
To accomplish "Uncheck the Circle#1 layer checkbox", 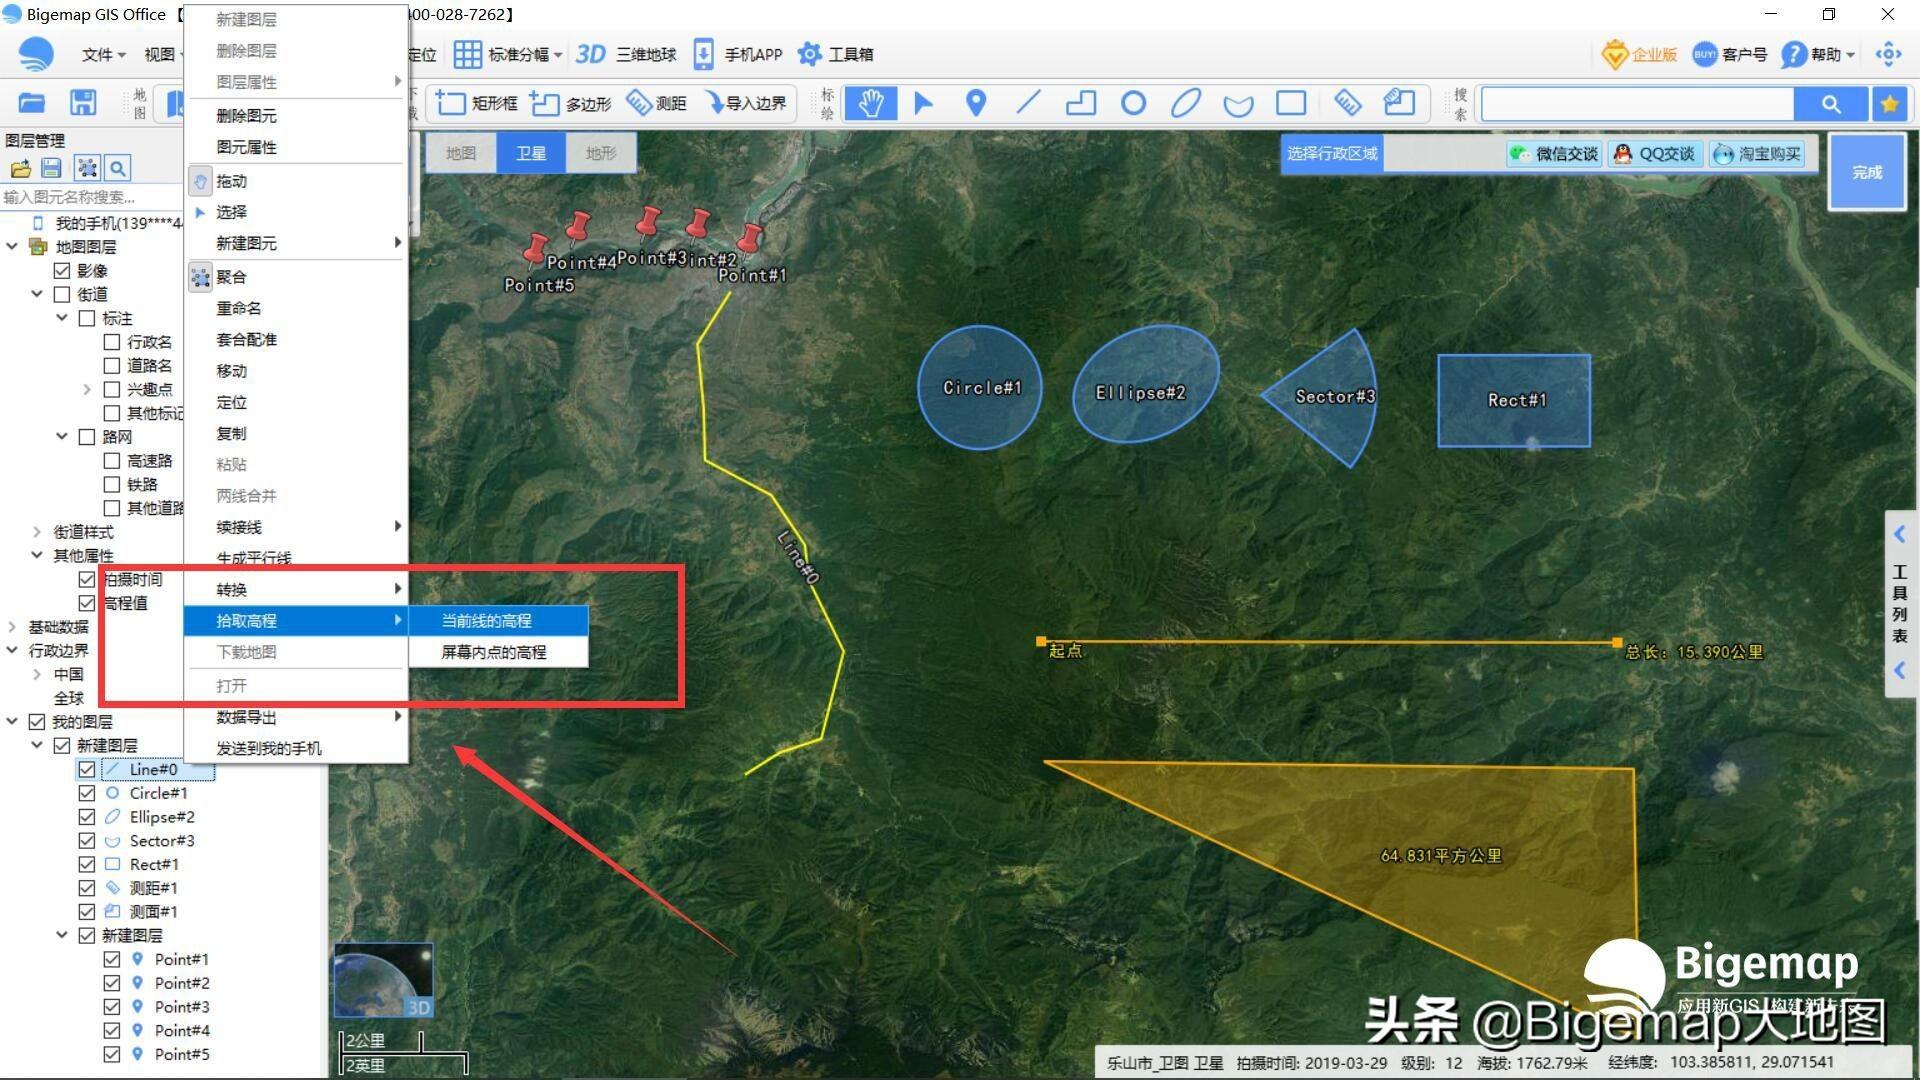I will (87, 793).
